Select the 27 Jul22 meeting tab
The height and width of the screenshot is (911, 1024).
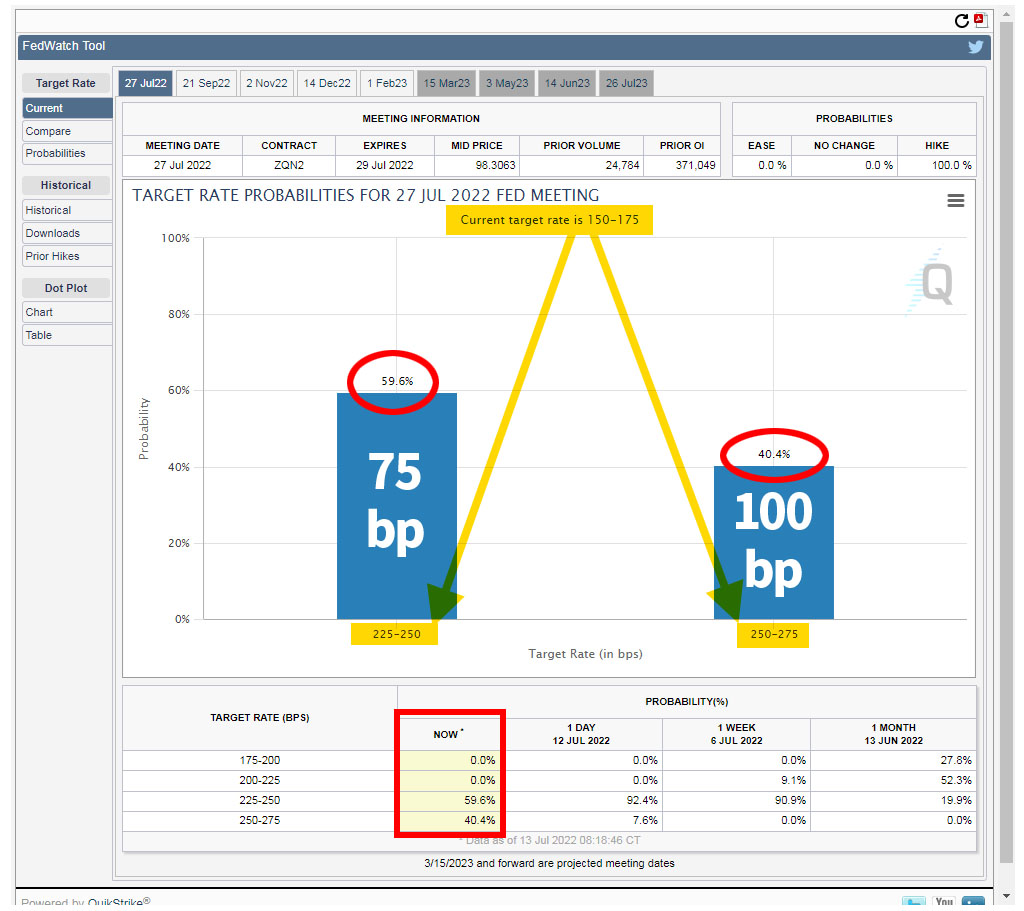click(x=146, y=83)
